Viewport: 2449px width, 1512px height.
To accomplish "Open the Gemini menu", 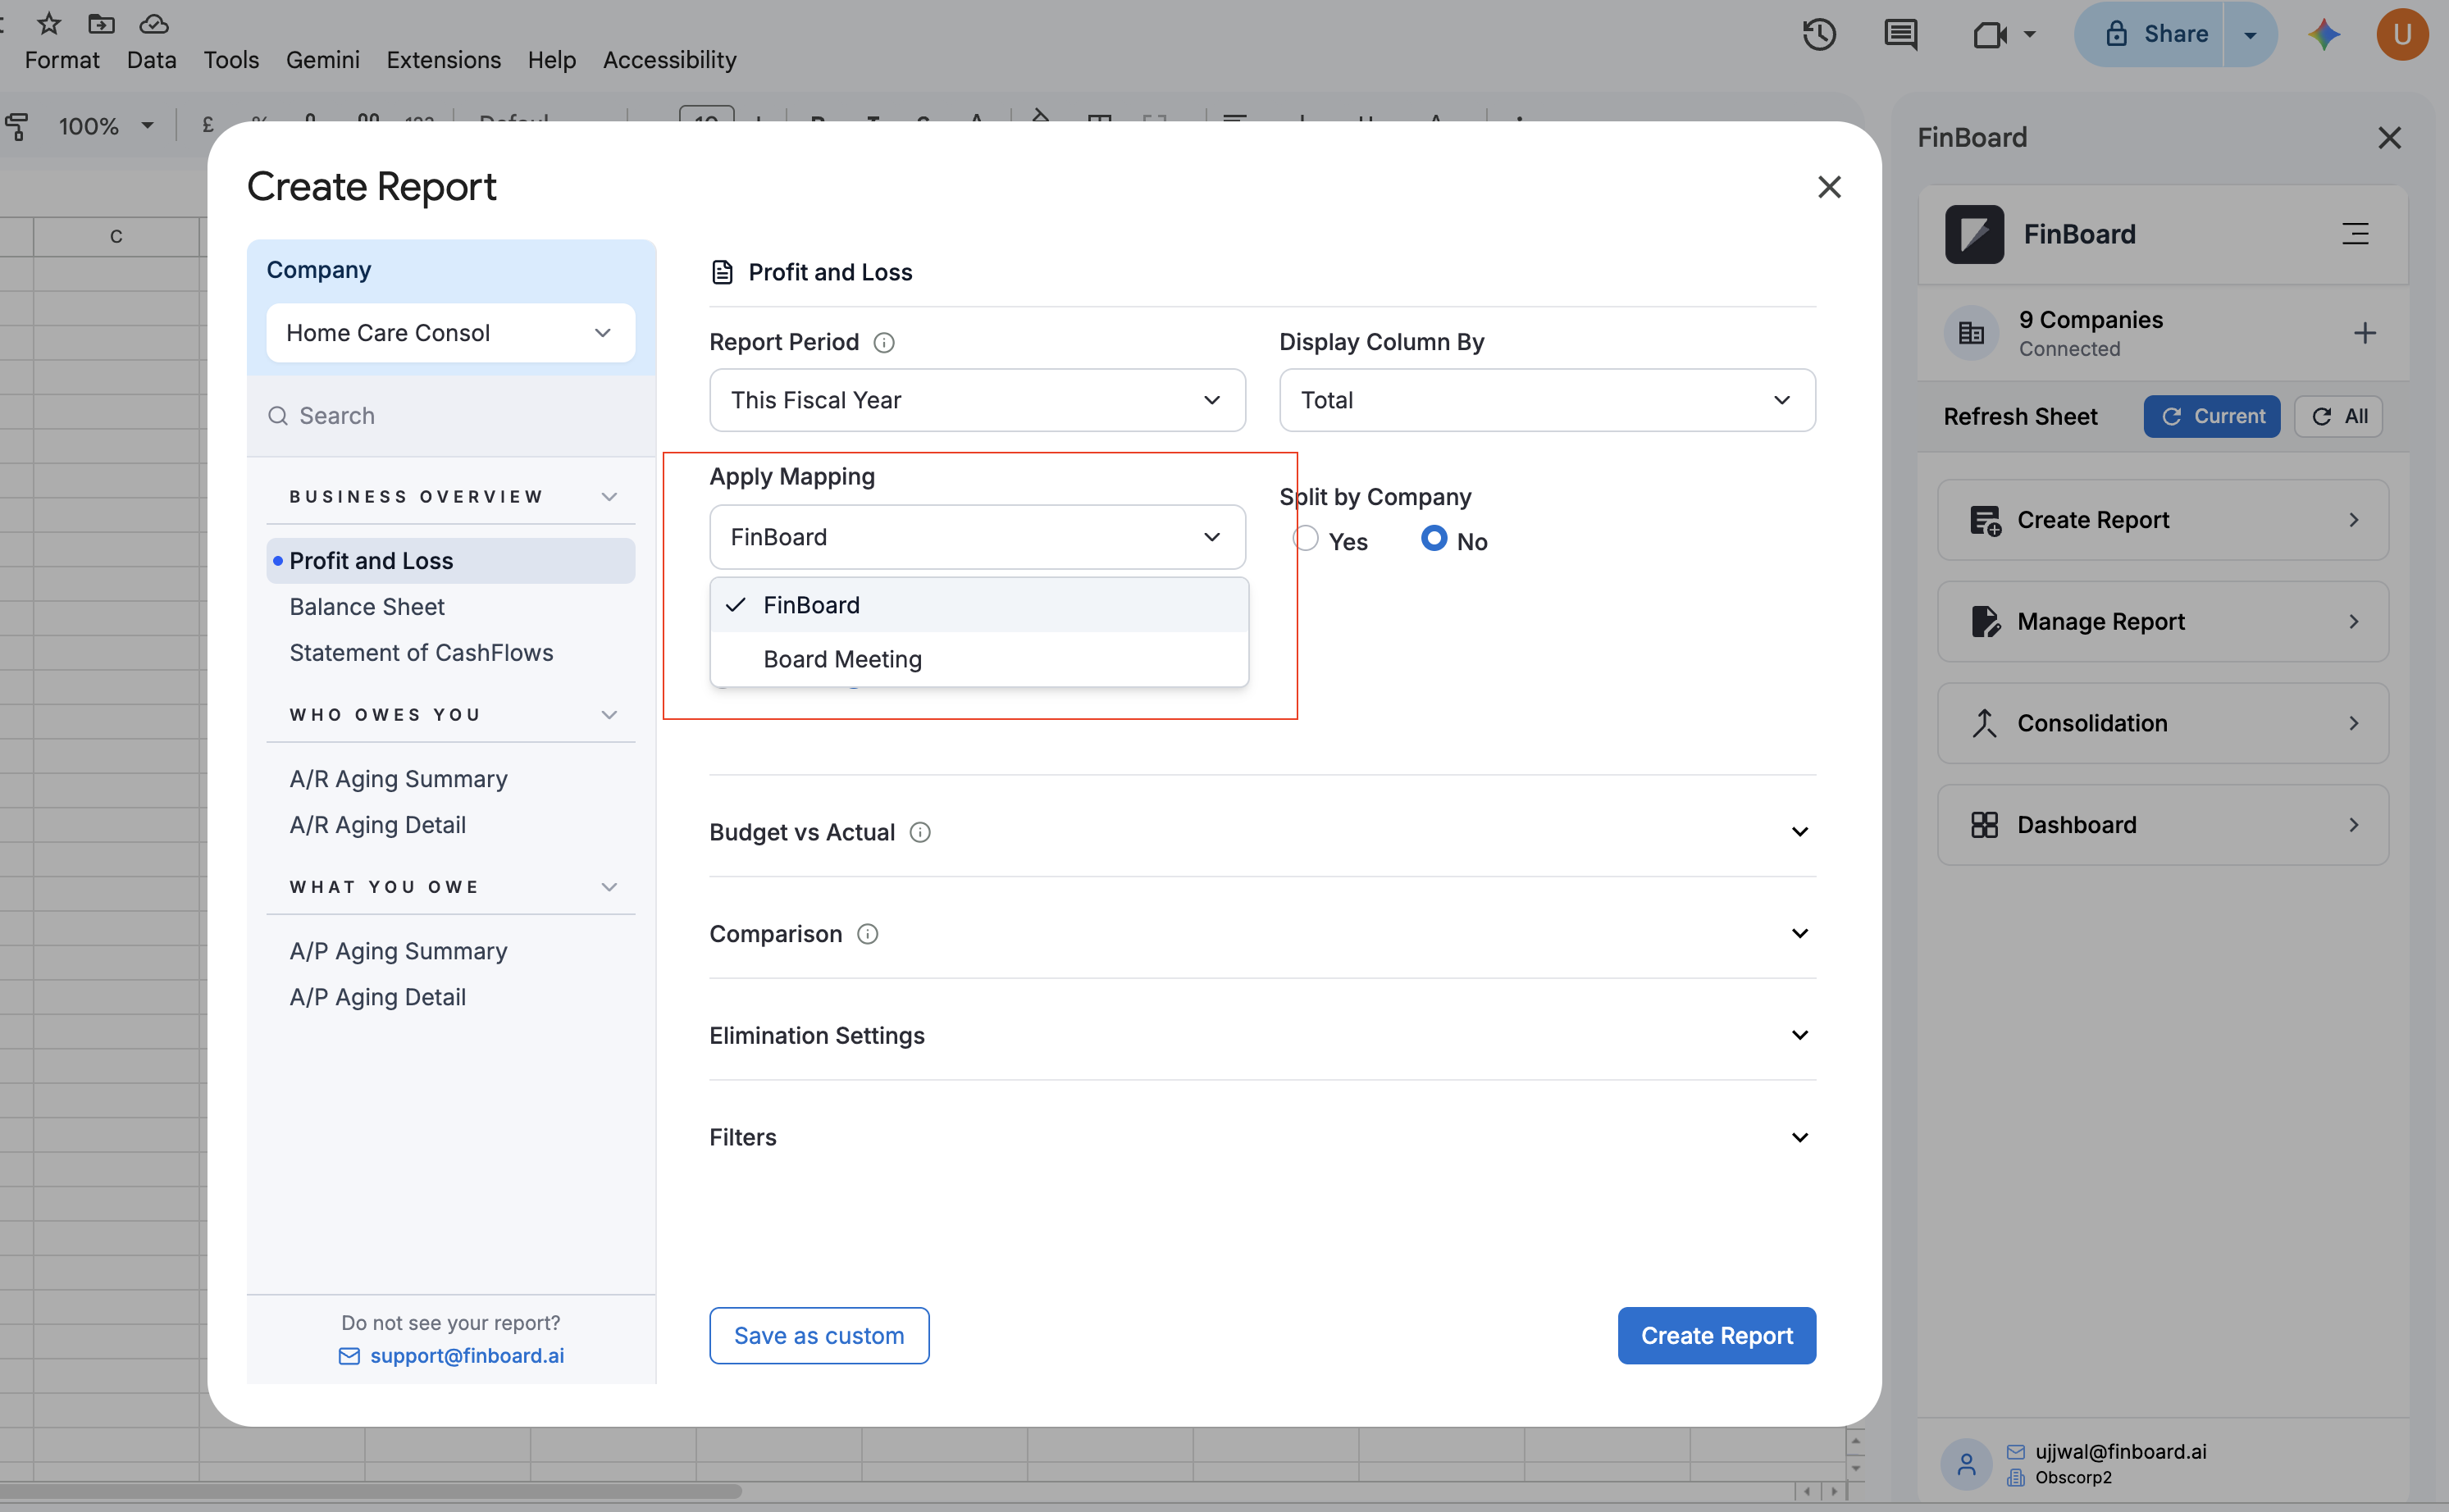I will pos(322,60).
